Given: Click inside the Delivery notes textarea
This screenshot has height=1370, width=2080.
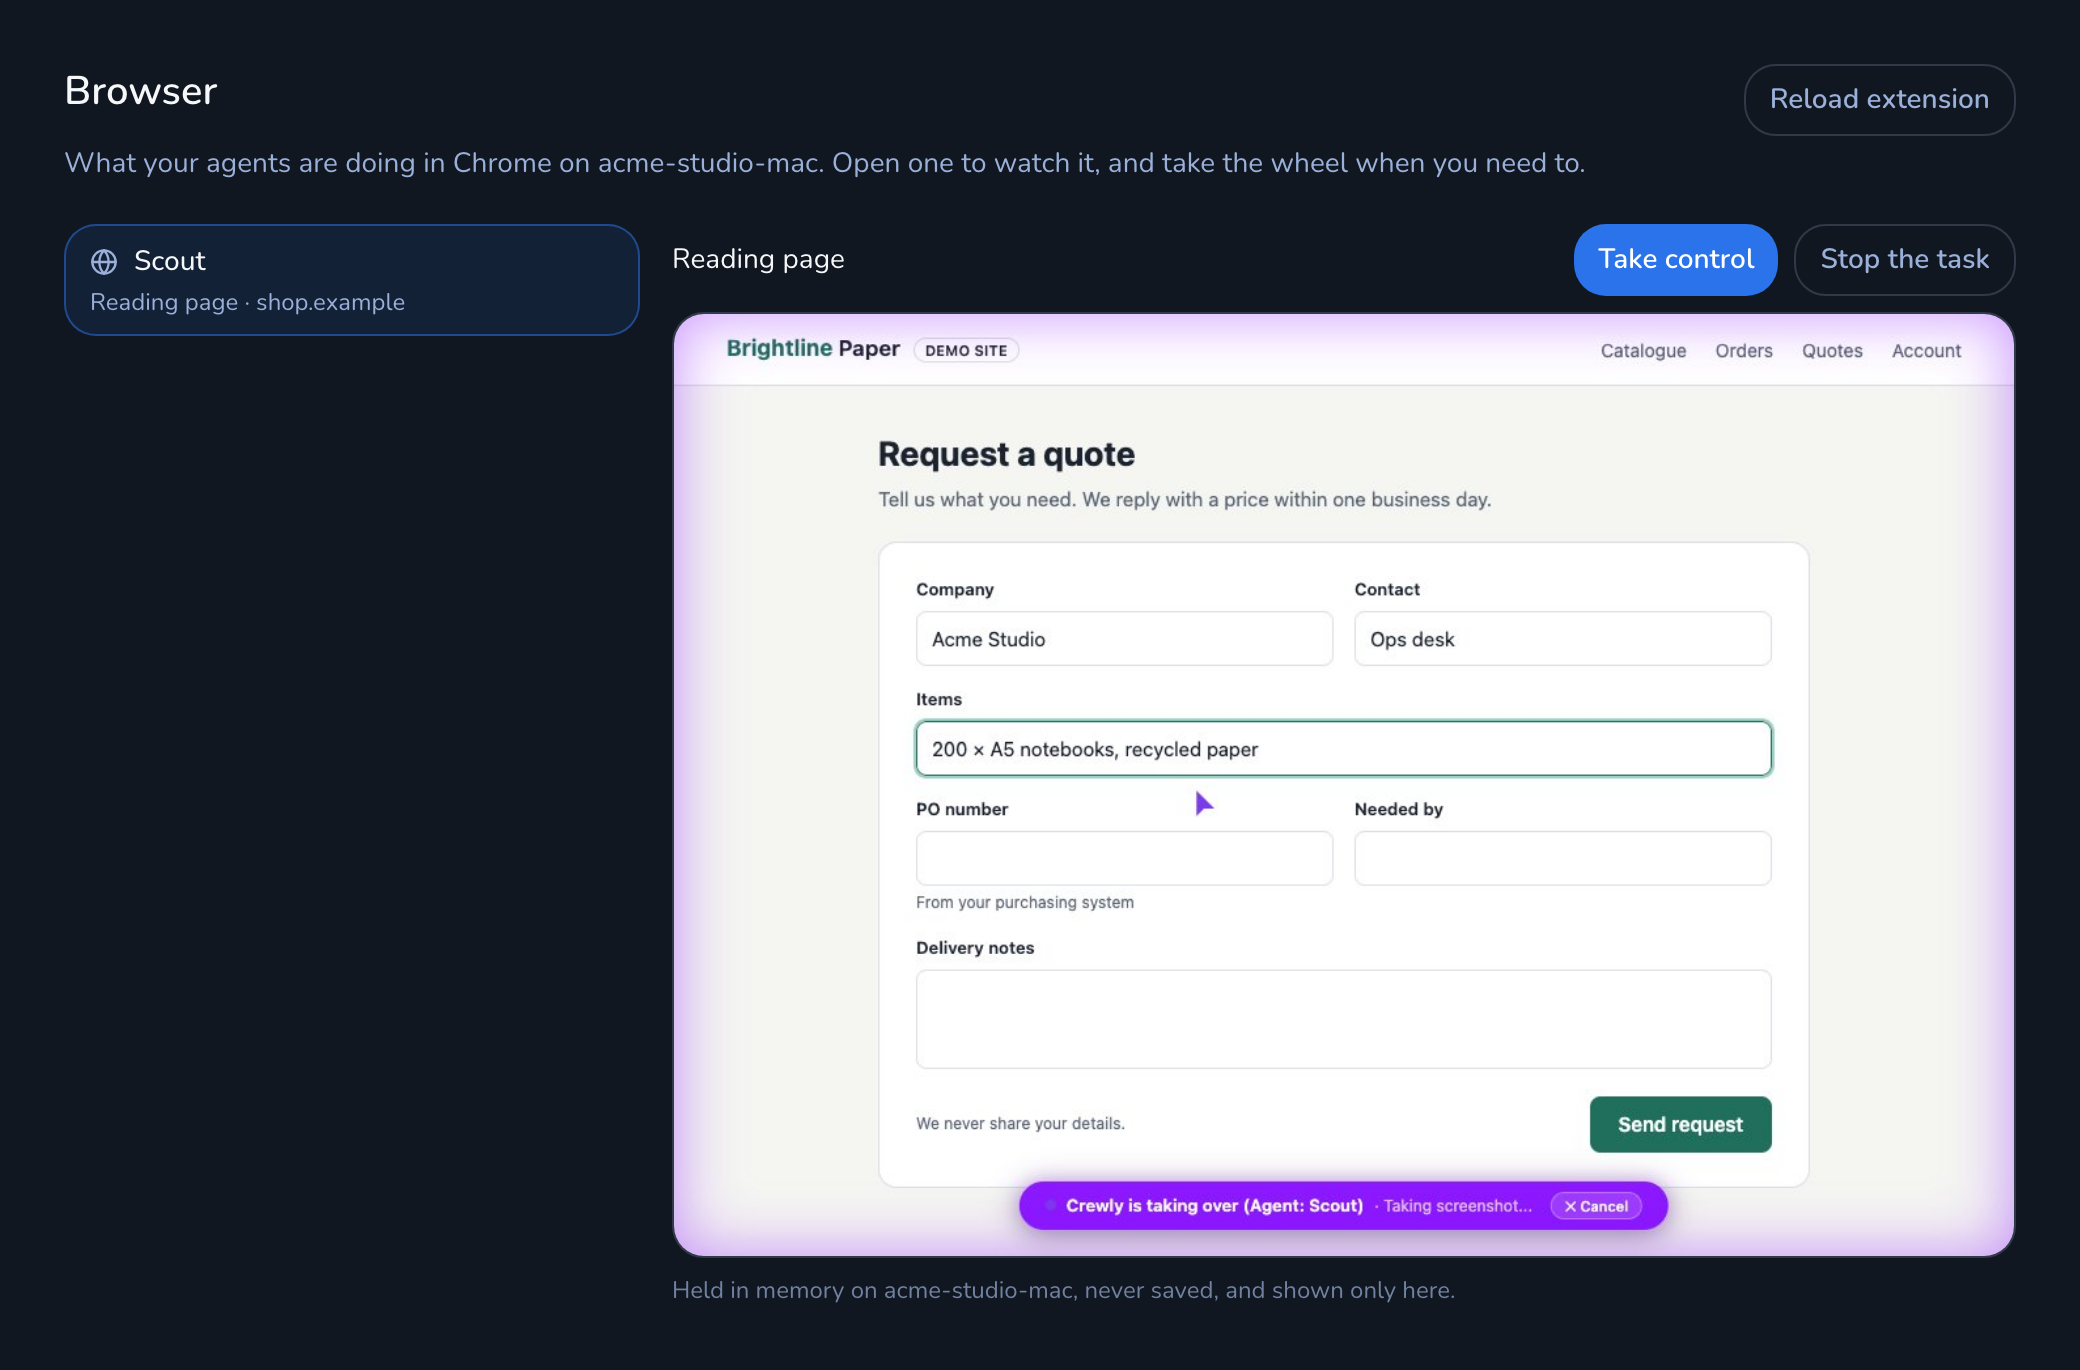Looking at the screenshot, I should pyautogui.click(x=1343, y=1019).
